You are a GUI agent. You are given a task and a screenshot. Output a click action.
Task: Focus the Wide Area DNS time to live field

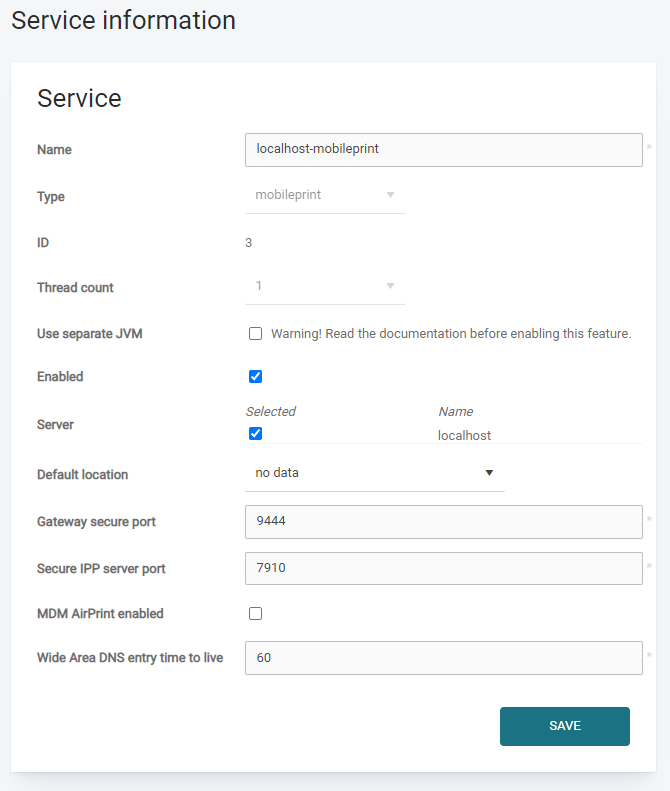point(443,658)
